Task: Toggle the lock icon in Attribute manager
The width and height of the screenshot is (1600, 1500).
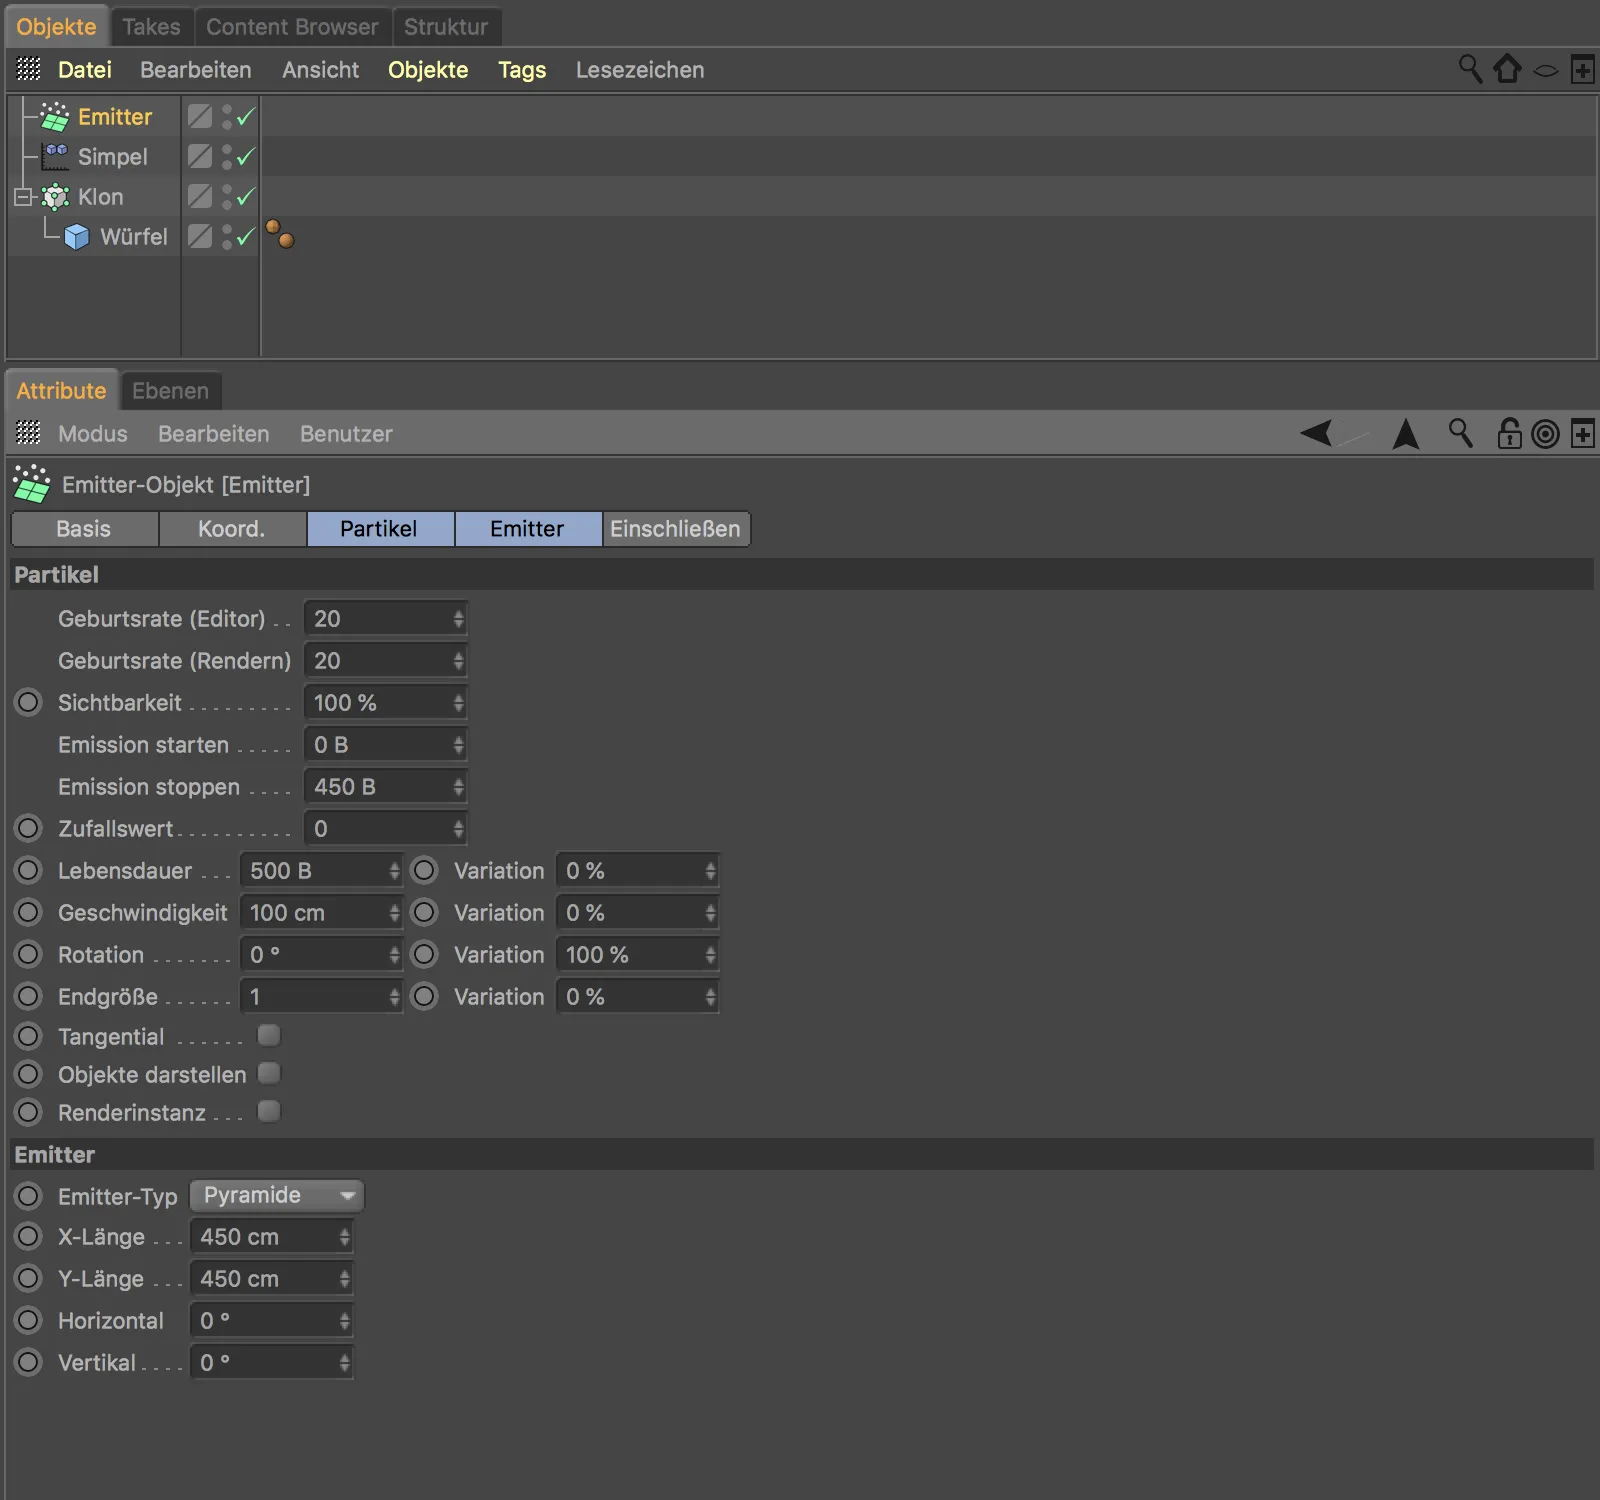Action: 1509,433
